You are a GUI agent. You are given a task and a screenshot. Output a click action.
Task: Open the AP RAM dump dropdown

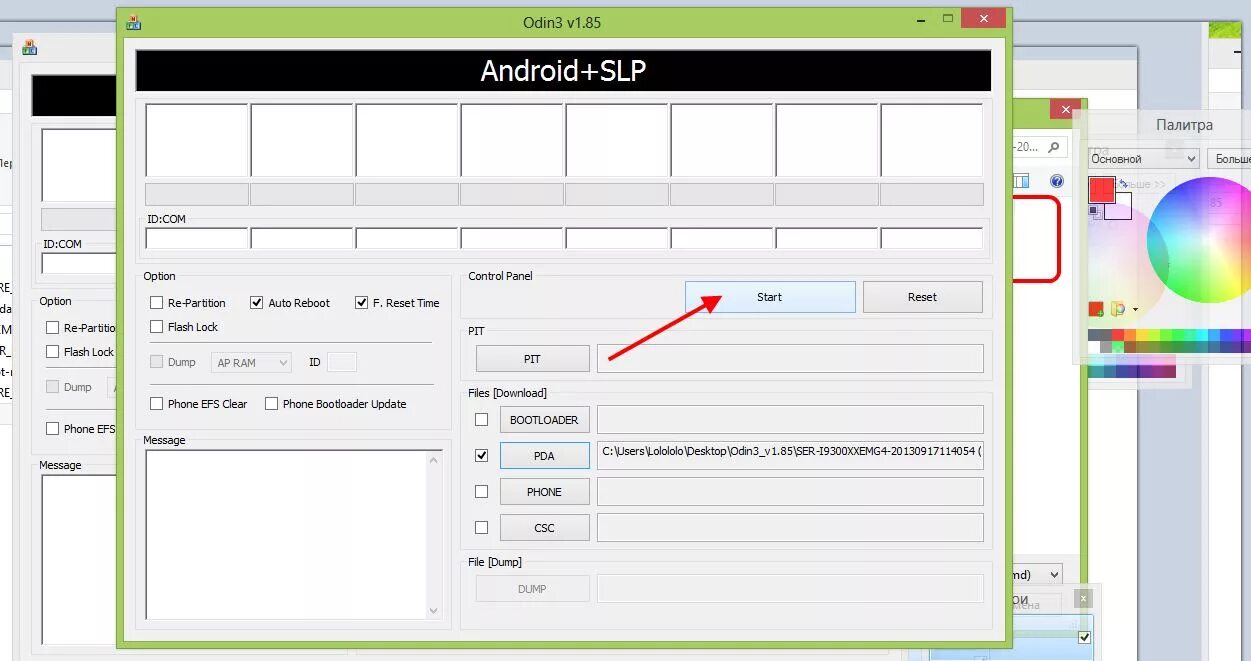click(x=251, y=363)
